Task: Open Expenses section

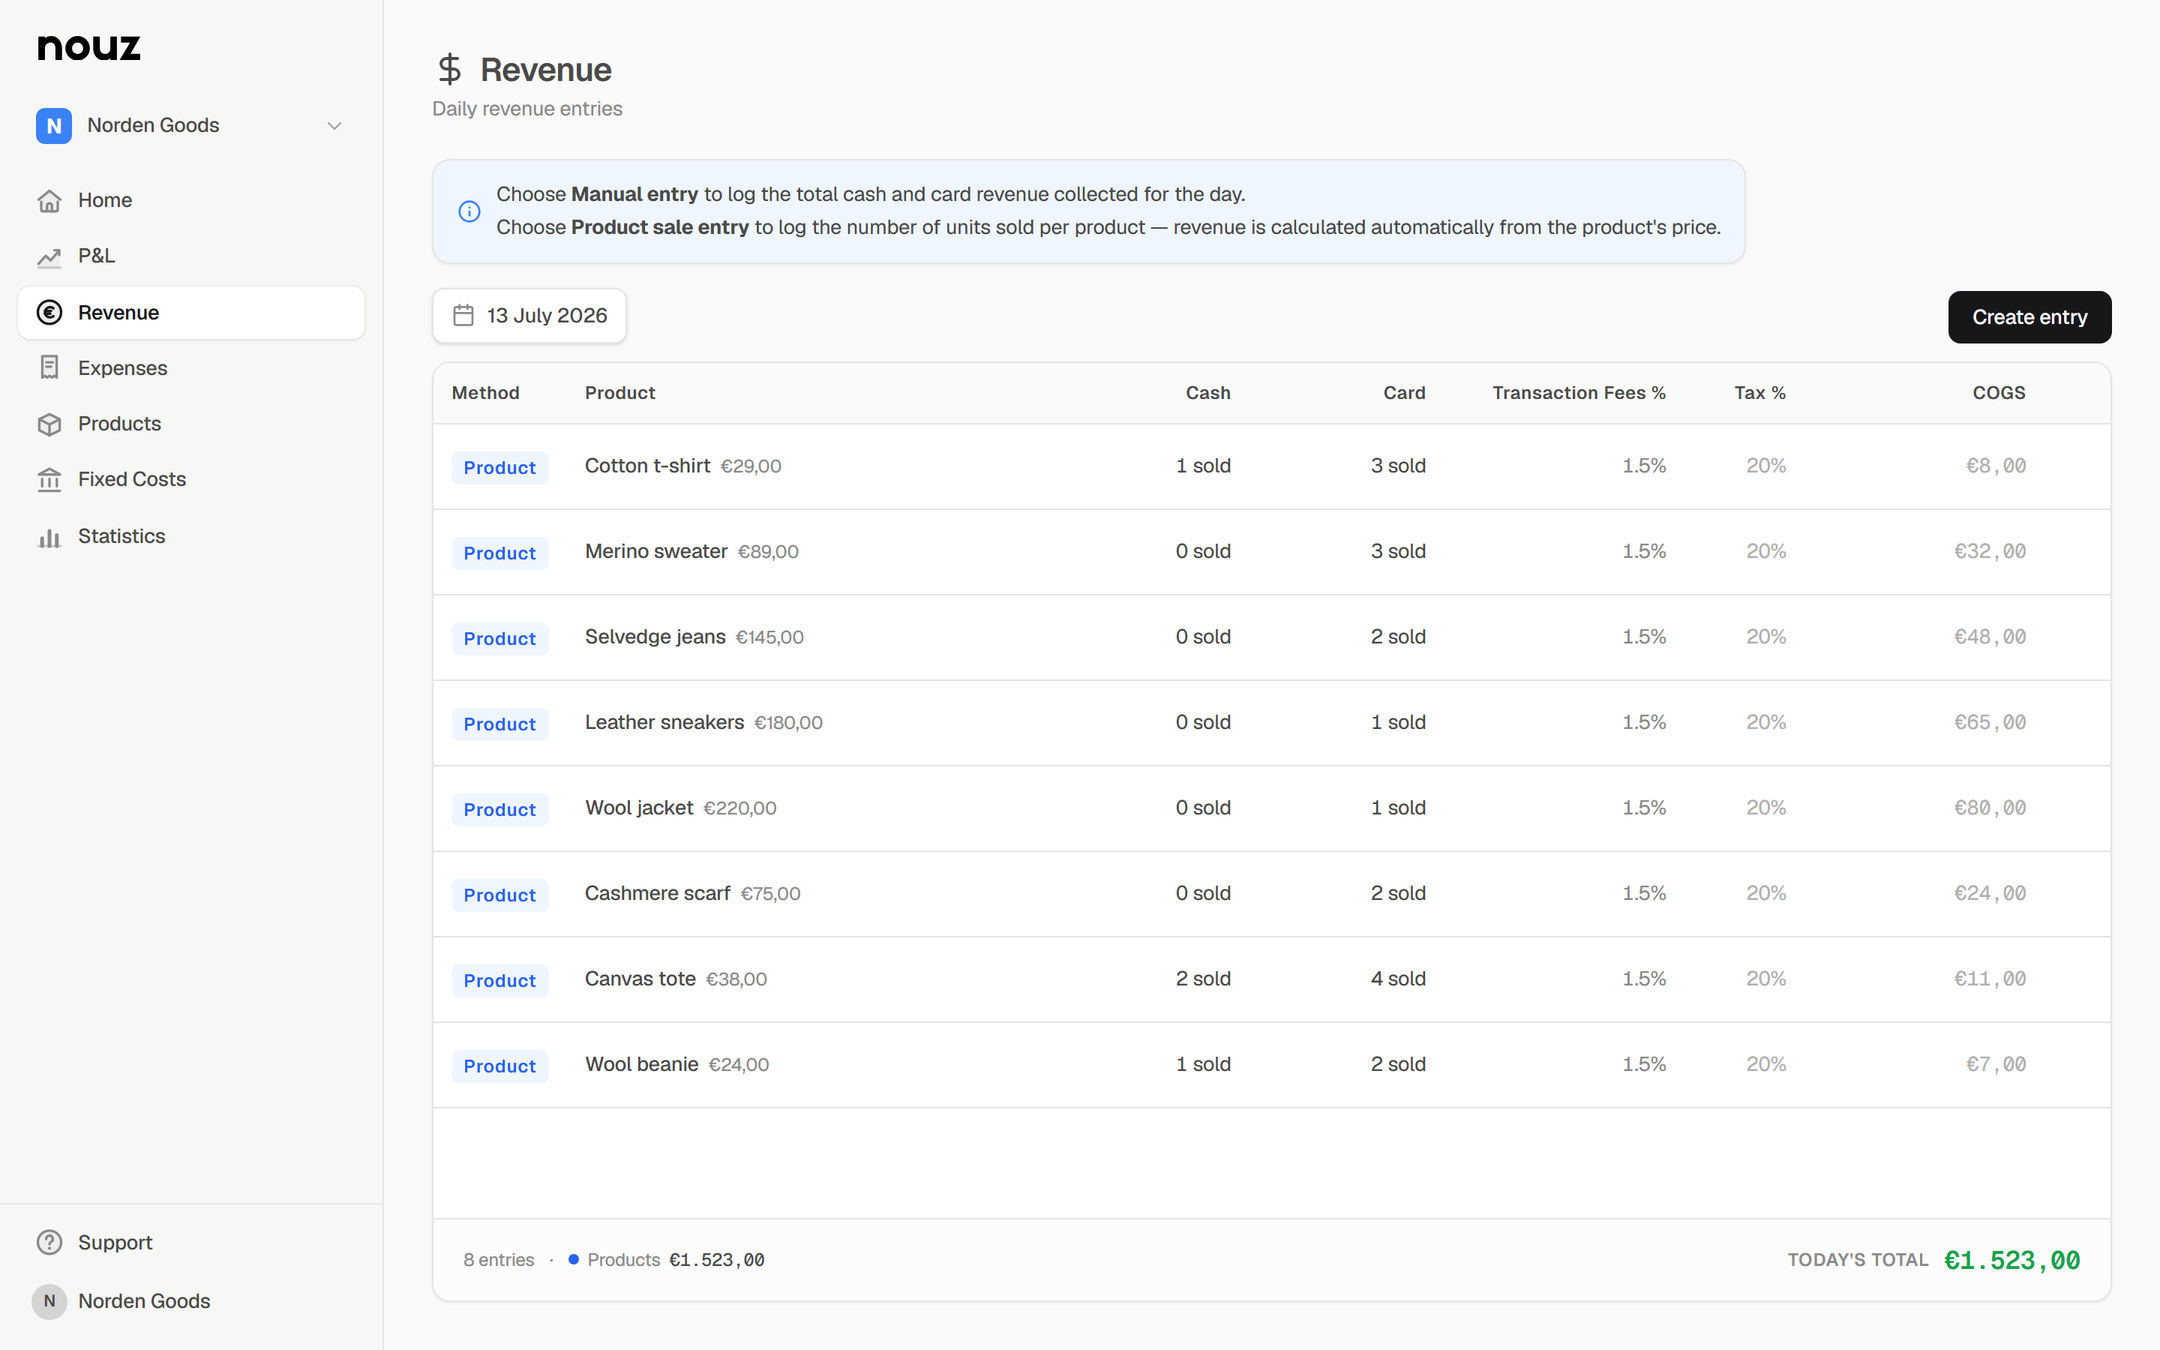Action: 190,368
